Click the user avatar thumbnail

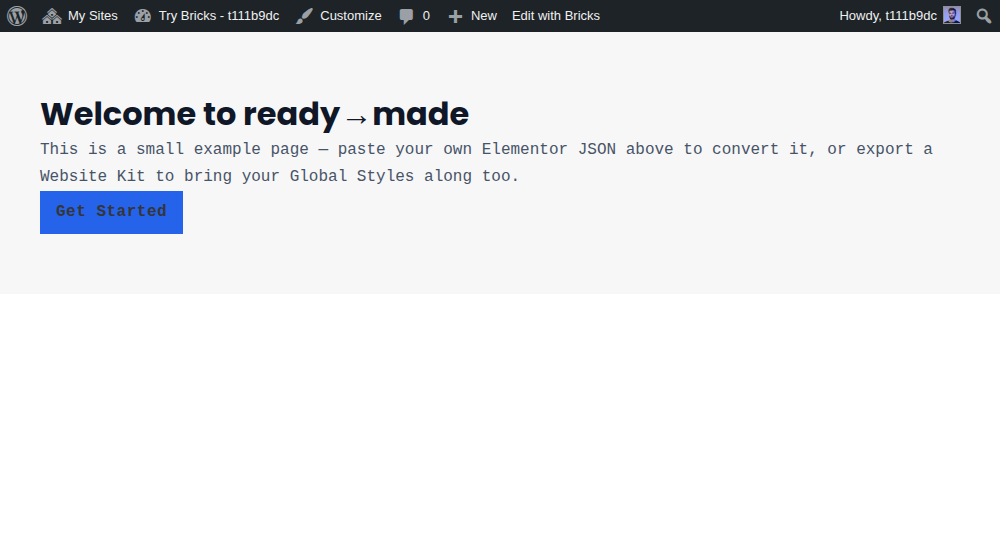tap(952, 15)
